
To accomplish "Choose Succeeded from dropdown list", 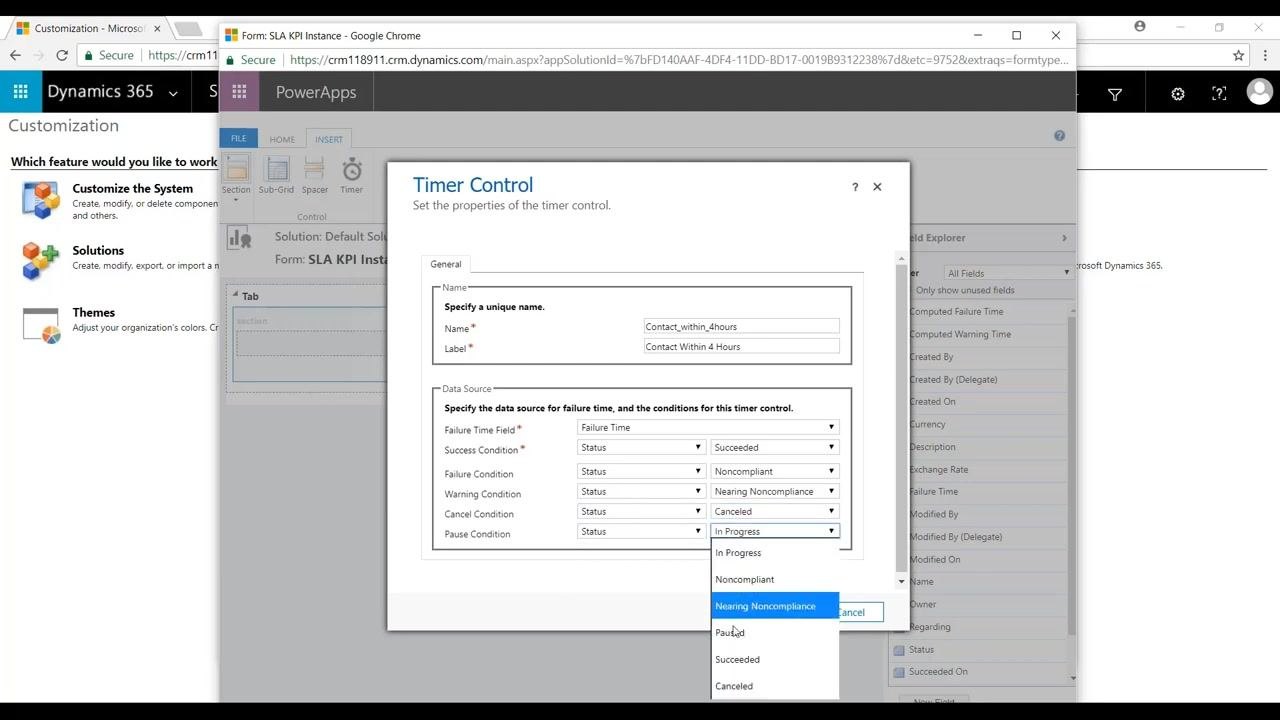I will pyautogui.click(x=775, y=660).
